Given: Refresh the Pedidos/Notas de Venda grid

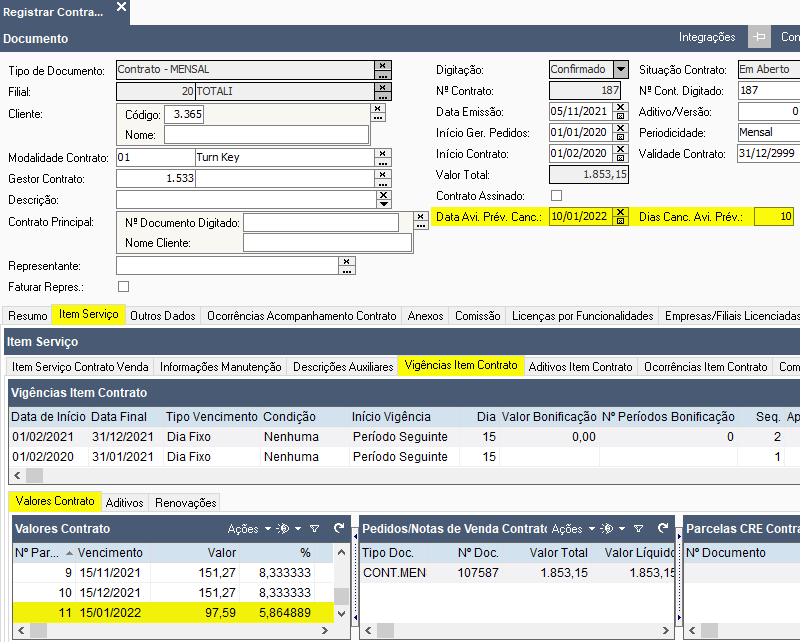Looking at the screenshot, I should [663, 528].
